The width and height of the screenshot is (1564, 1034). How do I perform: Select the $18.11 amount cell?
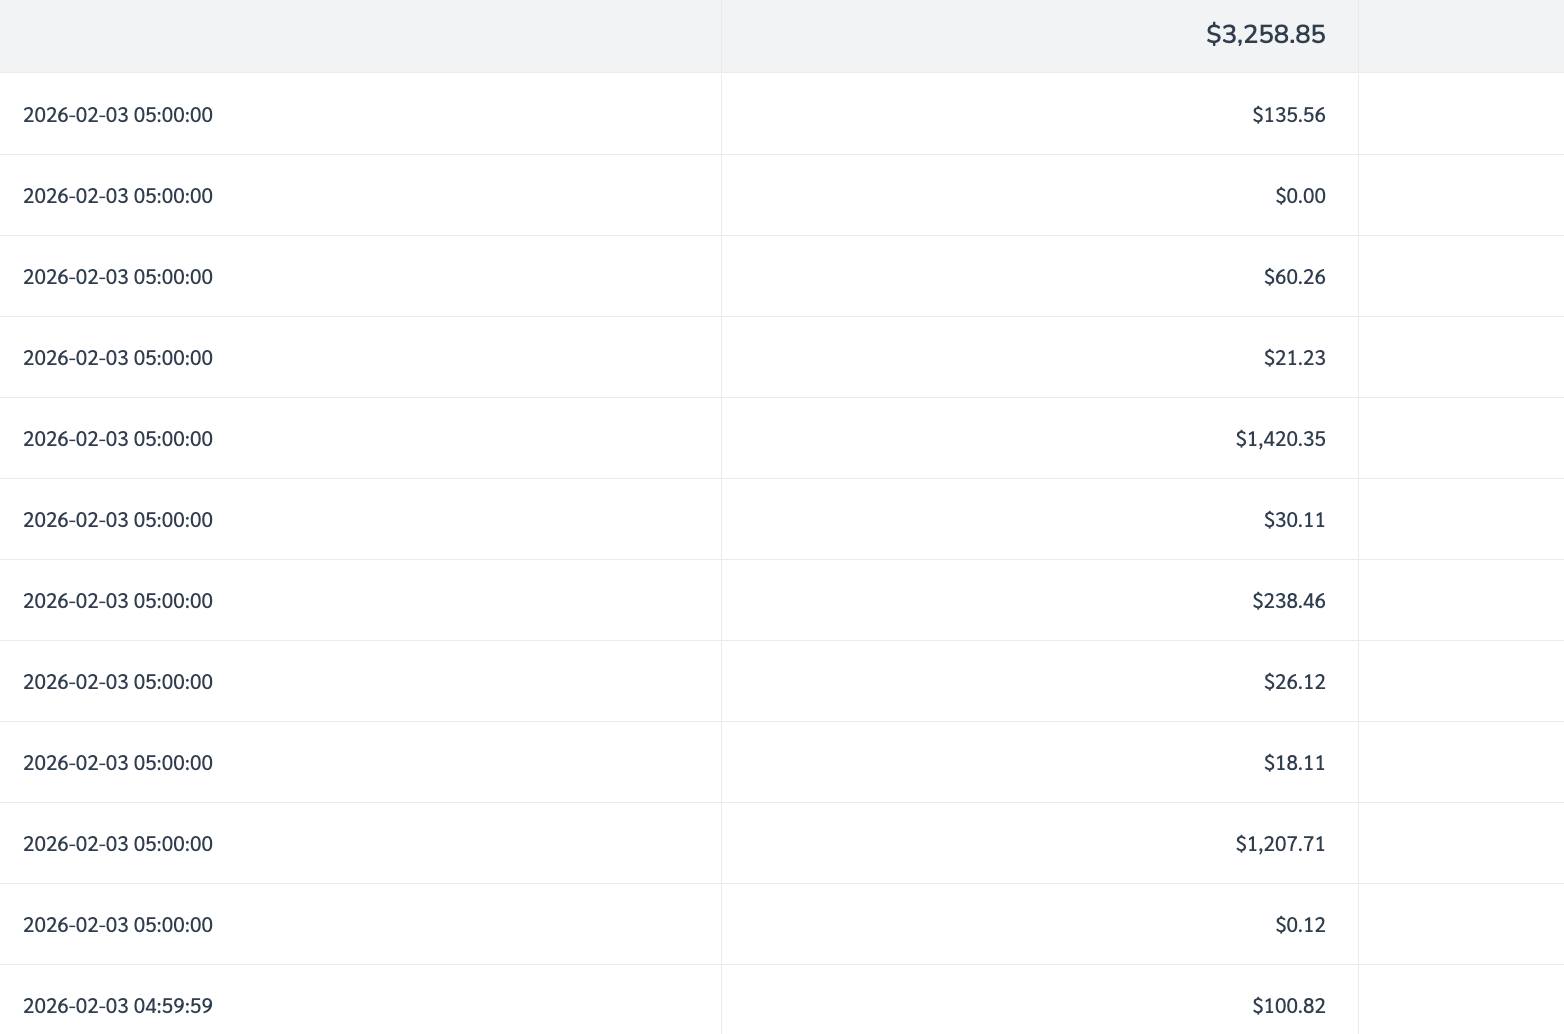(1294, 763)
